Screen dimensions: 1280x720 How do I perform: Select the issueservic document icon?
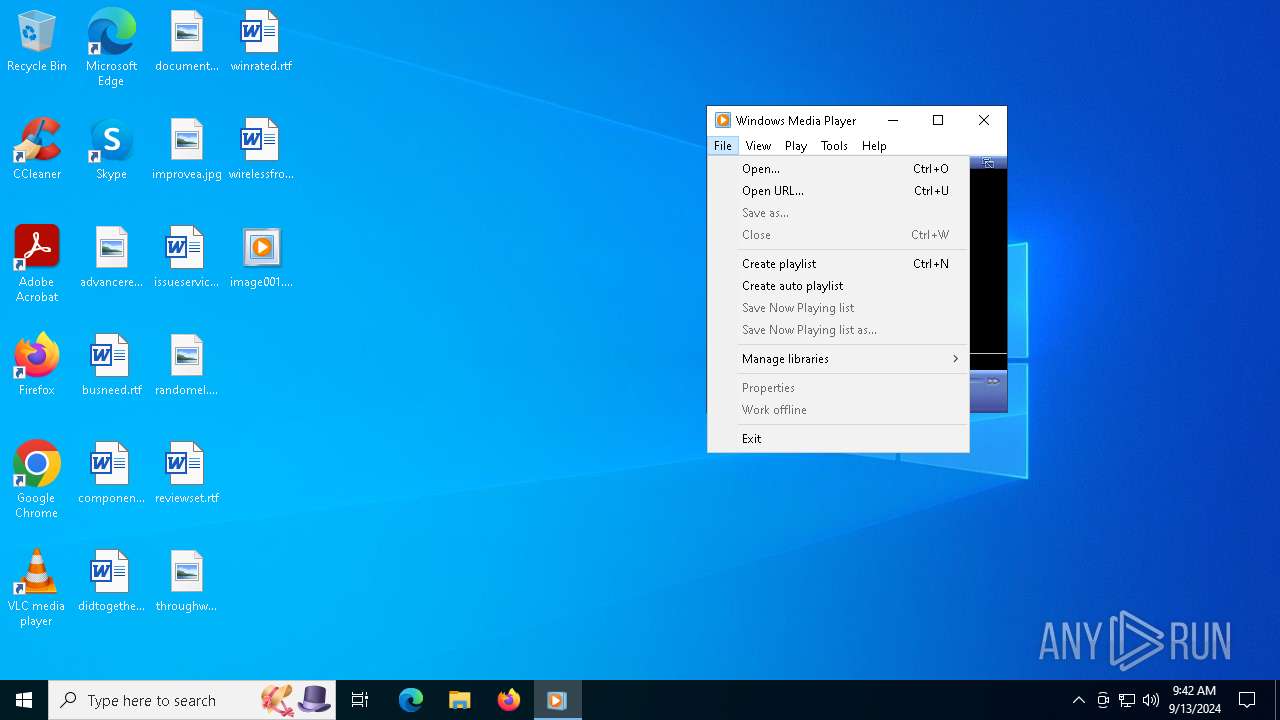point(187,258)
